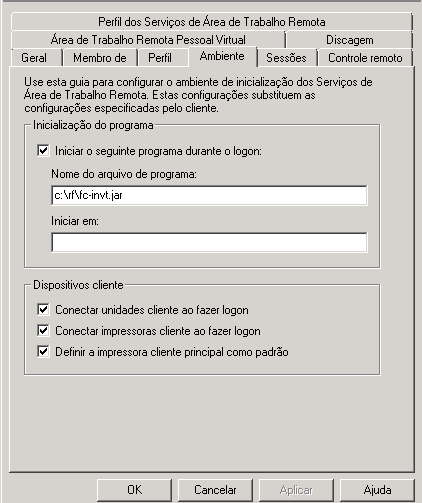Click the Cancelar button
The height and width of the screenshot is (503, 422).
[215, 490]
